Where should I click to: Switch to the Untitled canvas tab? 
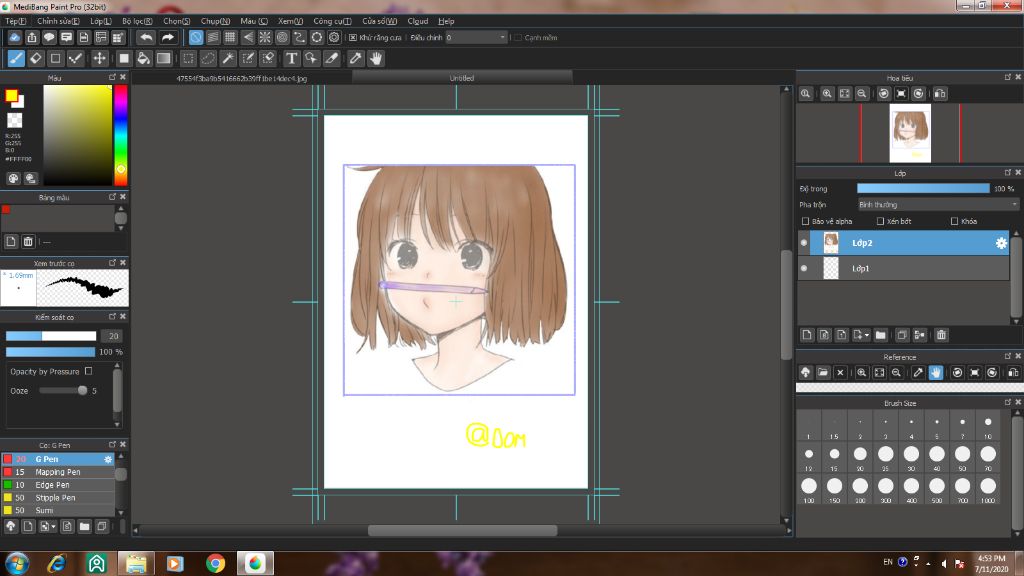[462, 78]
